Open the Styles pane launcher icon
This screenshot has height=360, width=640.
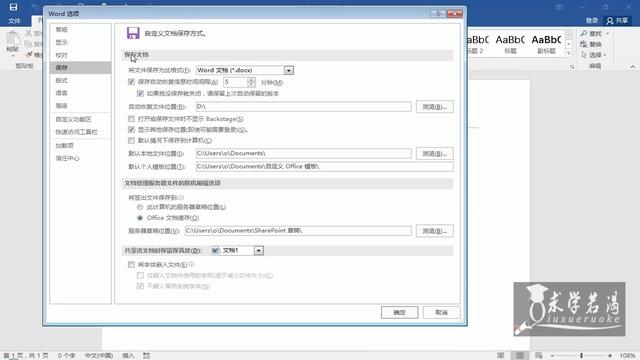tap(572, 67)
